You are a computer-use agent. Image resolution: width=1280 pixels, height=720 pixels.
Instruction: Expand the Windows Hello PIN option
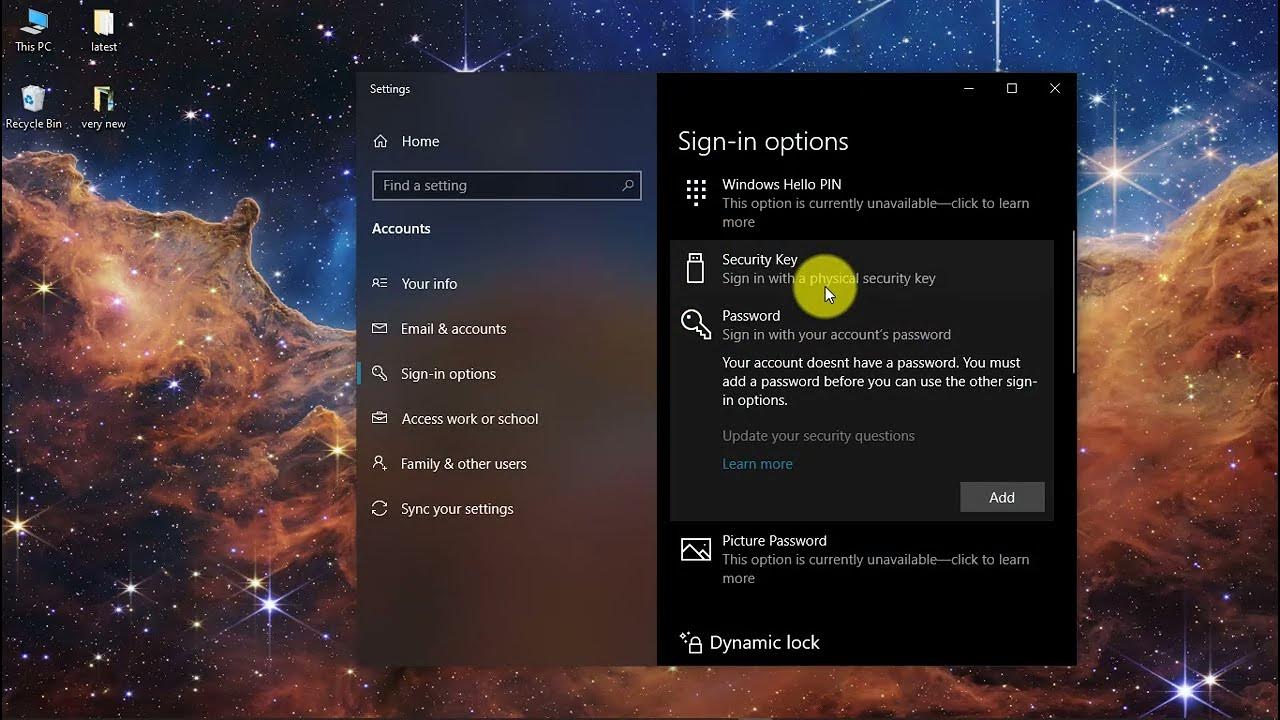click(x=861, y=202)
